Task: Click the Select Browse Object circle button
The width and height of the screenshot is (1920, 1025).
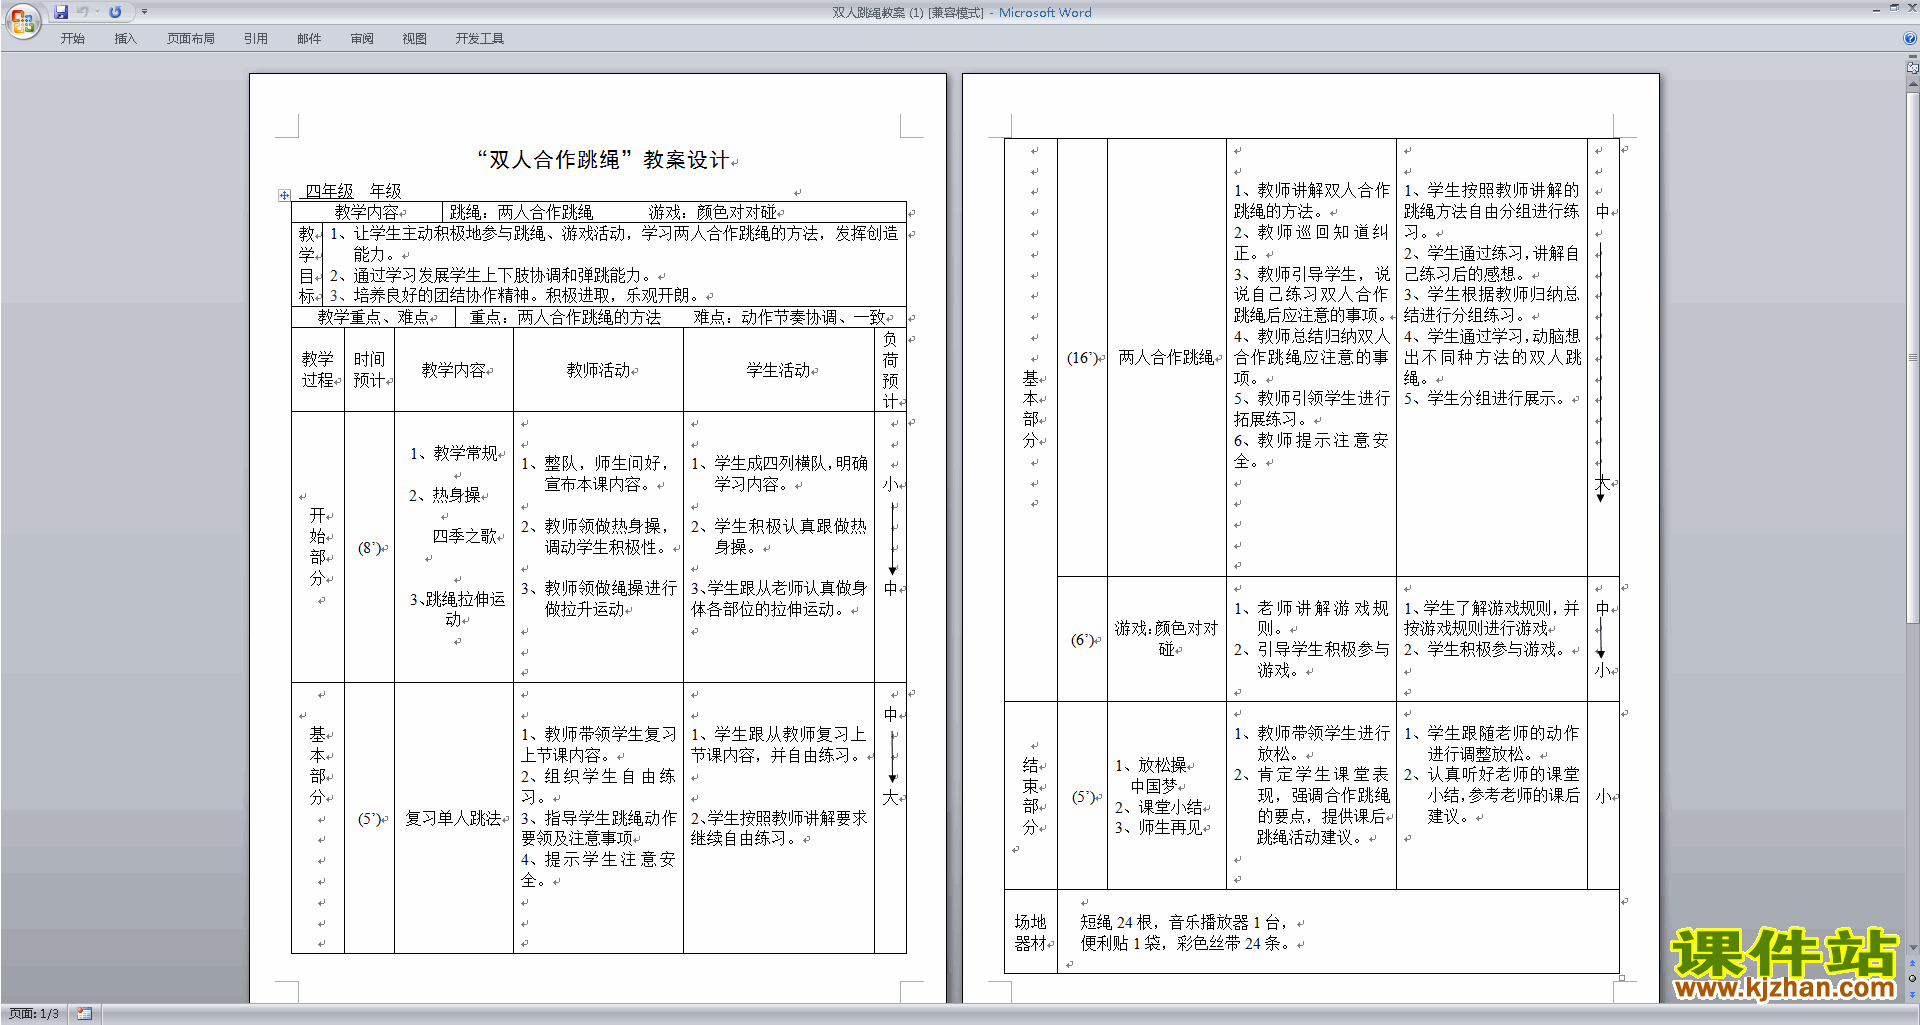Action: pos(1912,978)
